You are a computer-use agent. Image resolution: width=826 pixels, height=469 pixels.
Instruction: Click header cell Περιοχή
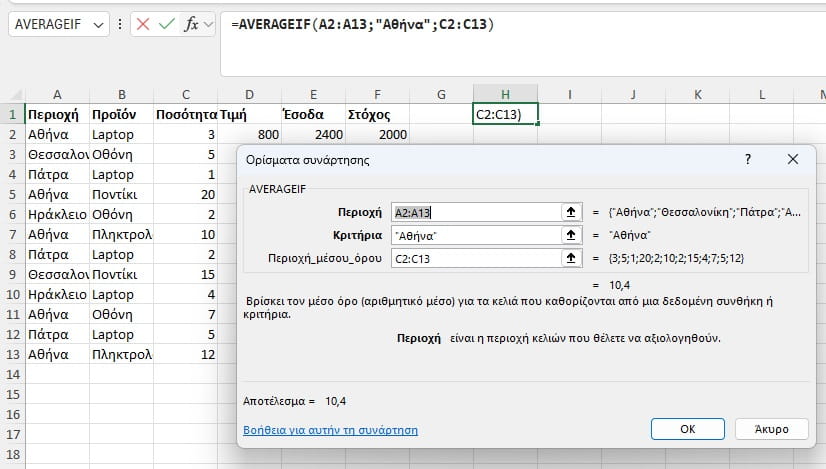tap(57, 114)
